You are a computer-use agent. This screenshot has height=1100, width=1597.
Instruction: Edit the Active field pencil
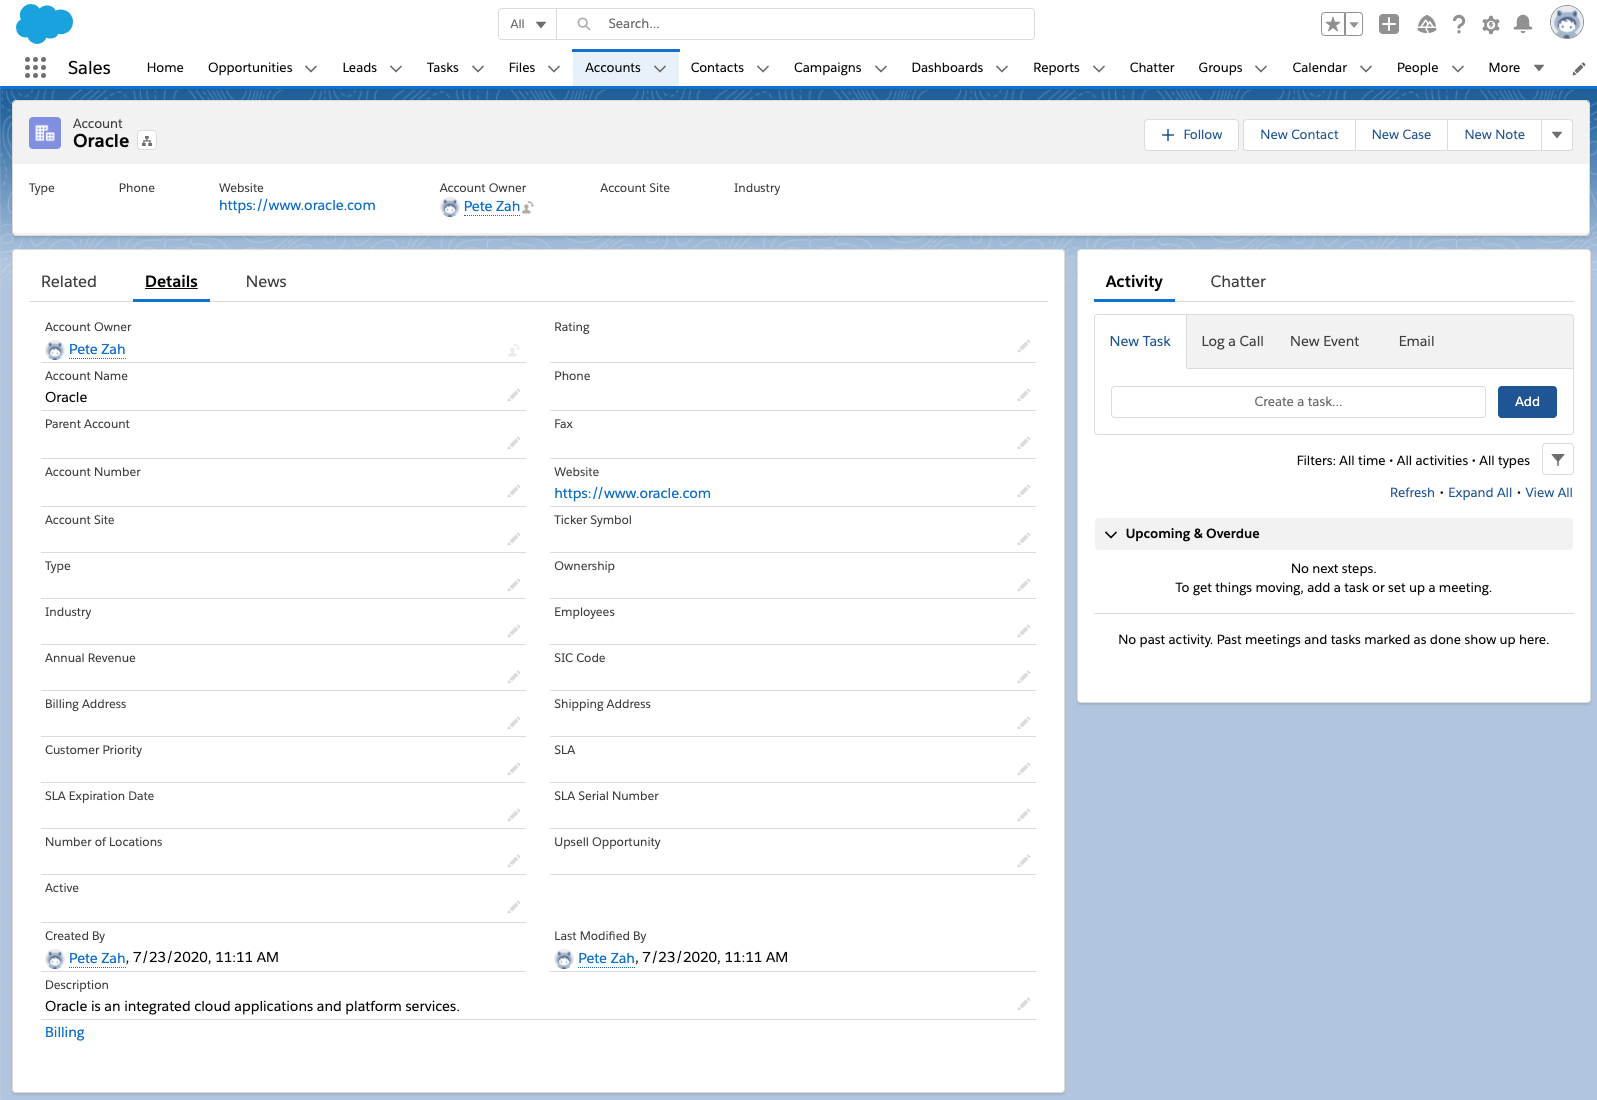(513, 907)
